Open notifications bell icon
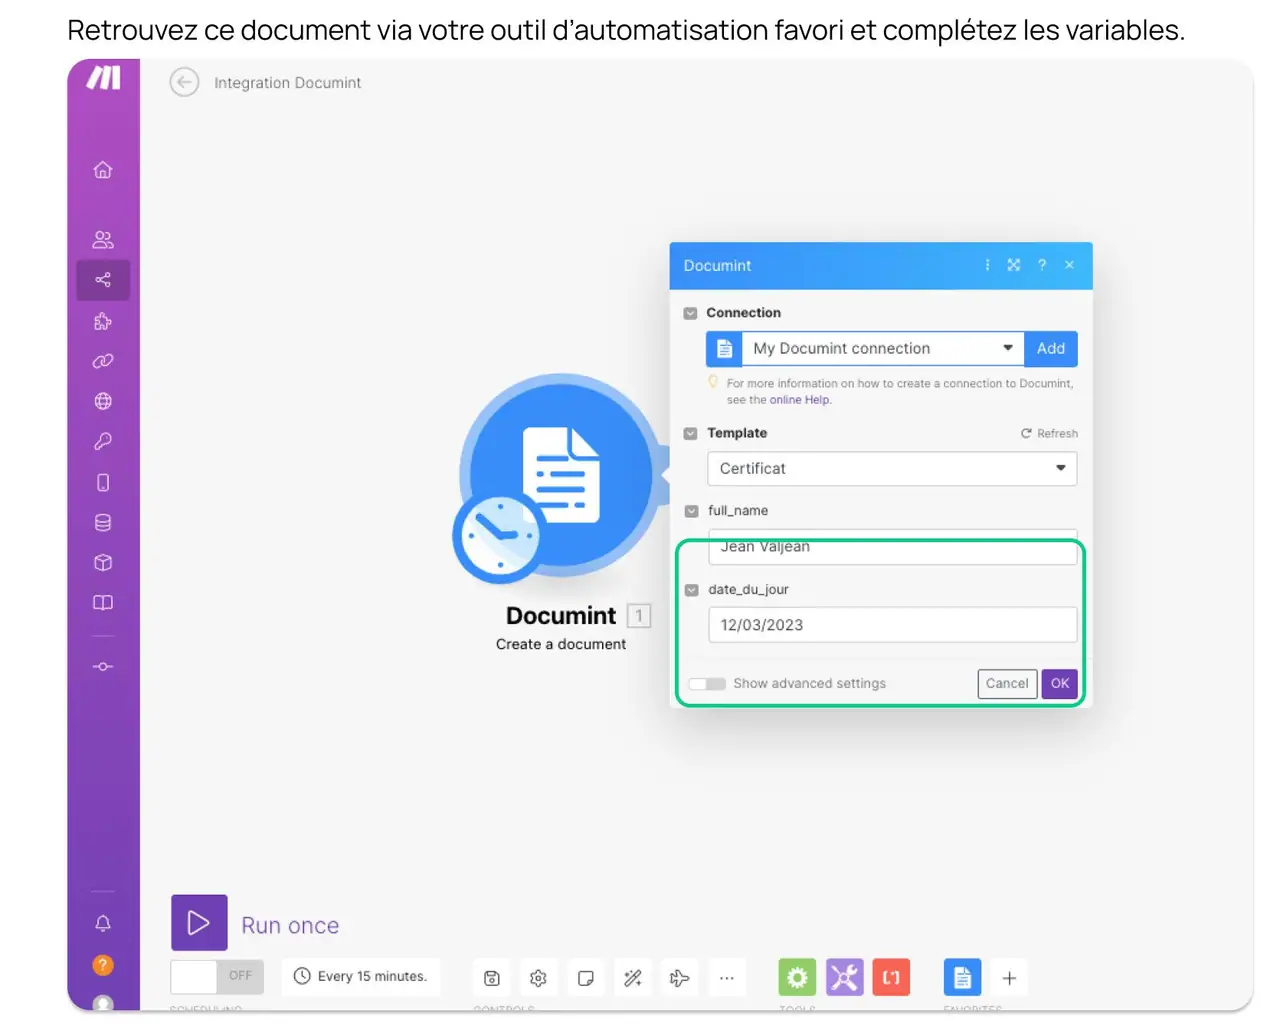The image size is (1280, 1033). pyautogui.click(x=103, y=923)
